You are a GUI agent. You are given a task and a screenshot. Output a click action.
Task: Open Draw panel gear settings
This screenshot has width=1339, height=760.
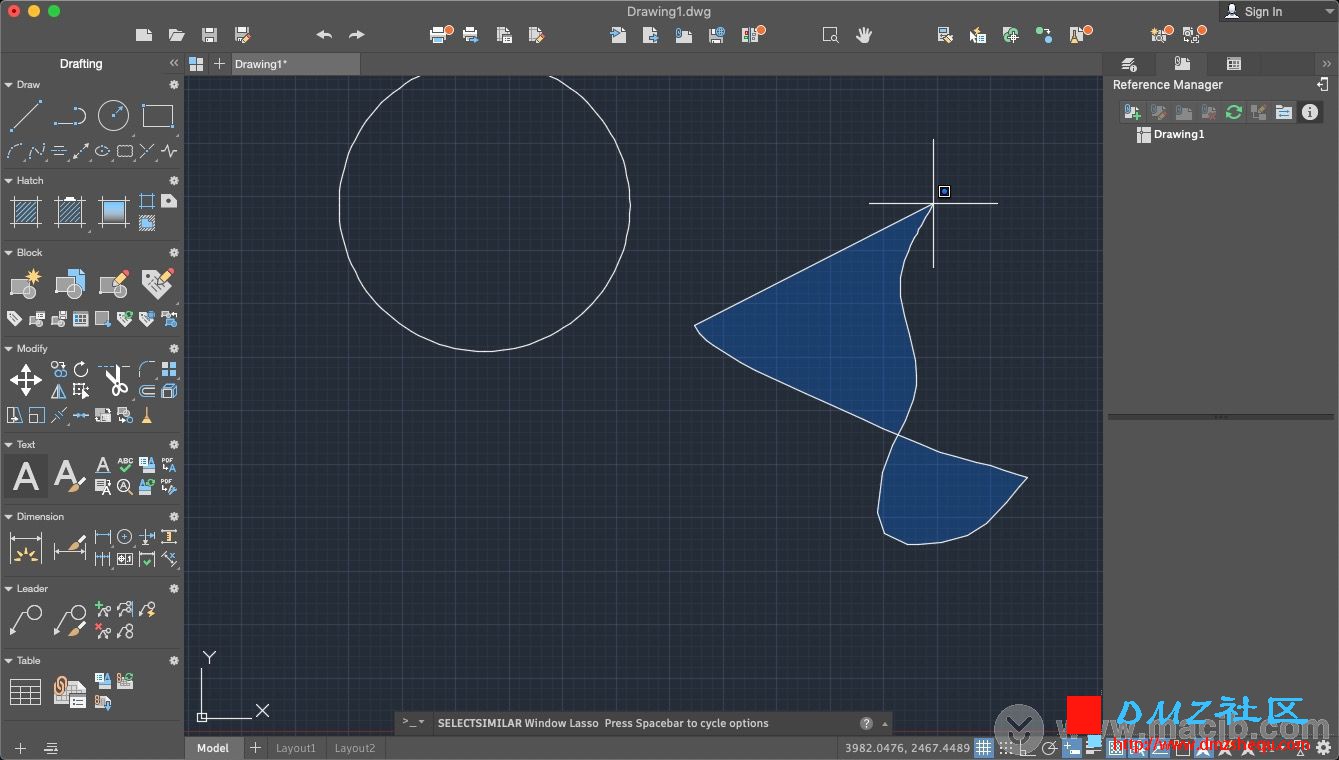tap(174, 85)
